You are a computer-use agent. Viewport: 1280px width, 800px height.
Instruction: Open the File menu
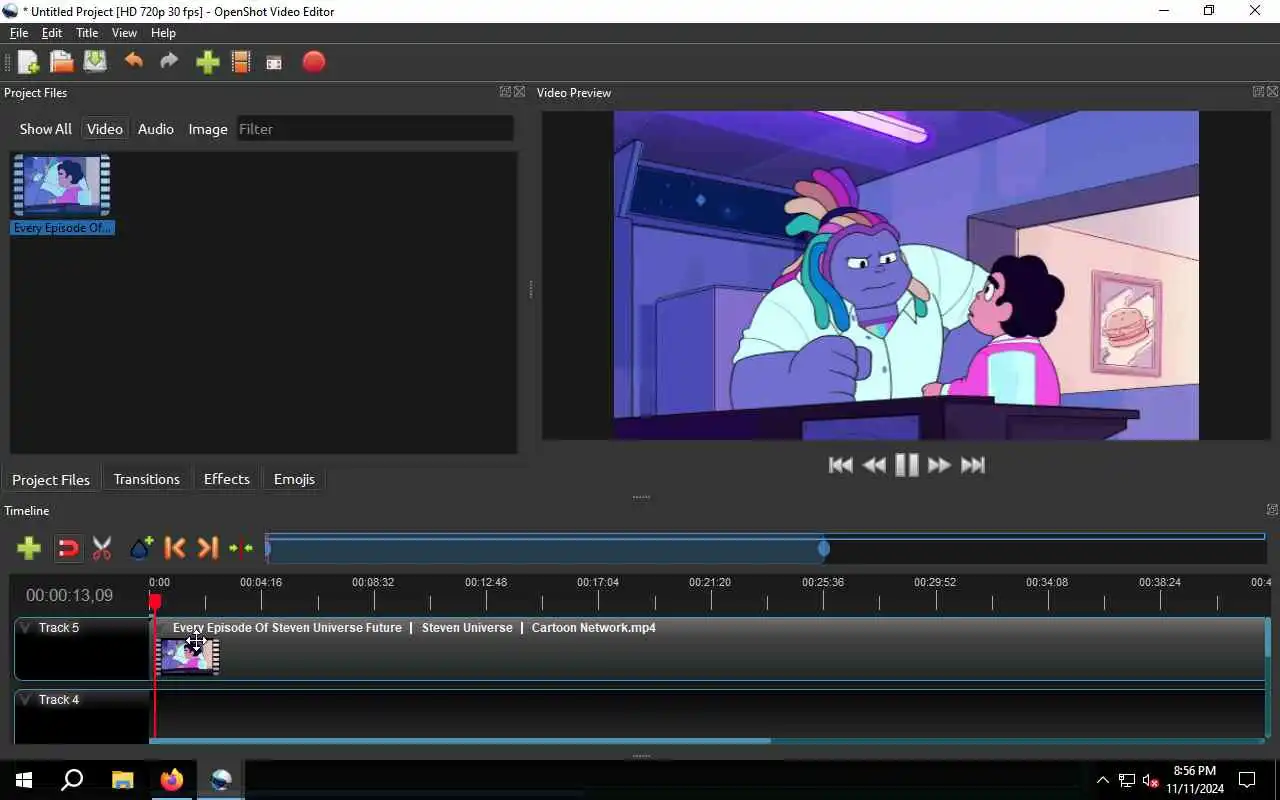point(19,33)
